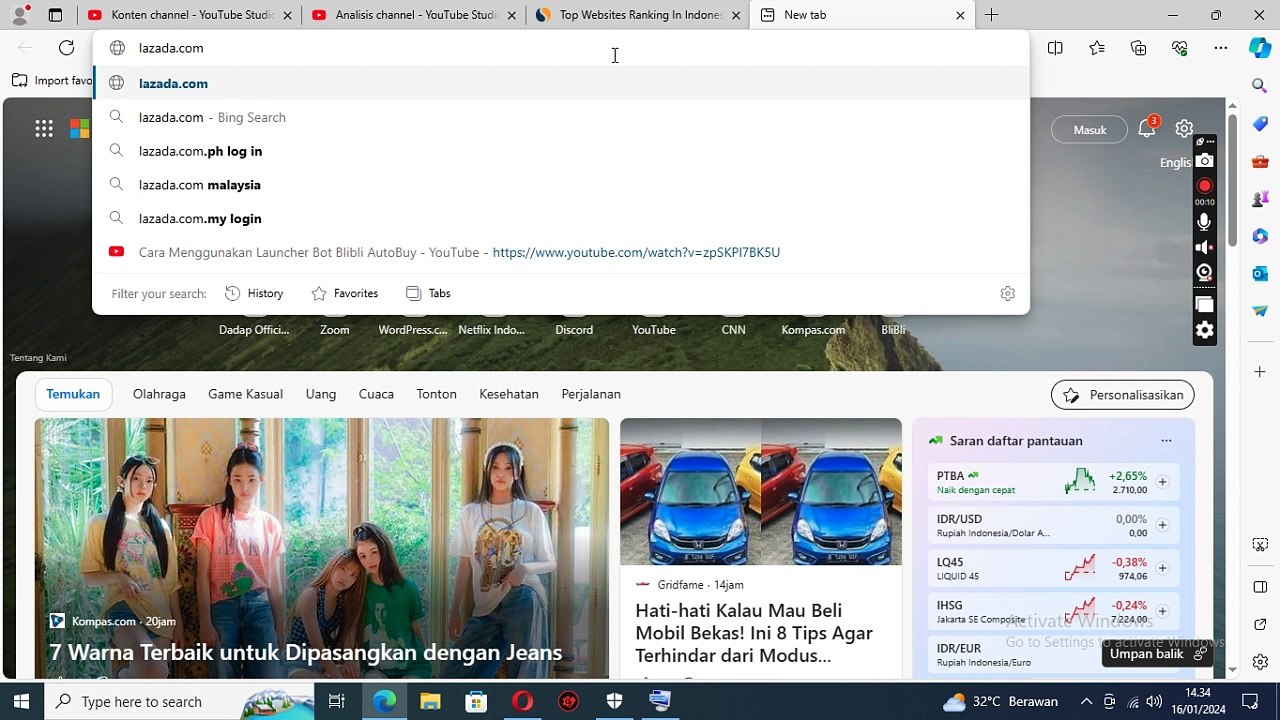Click the Umpan balik feedback button
1280x720 pixels.
[x=1158, y=654]
